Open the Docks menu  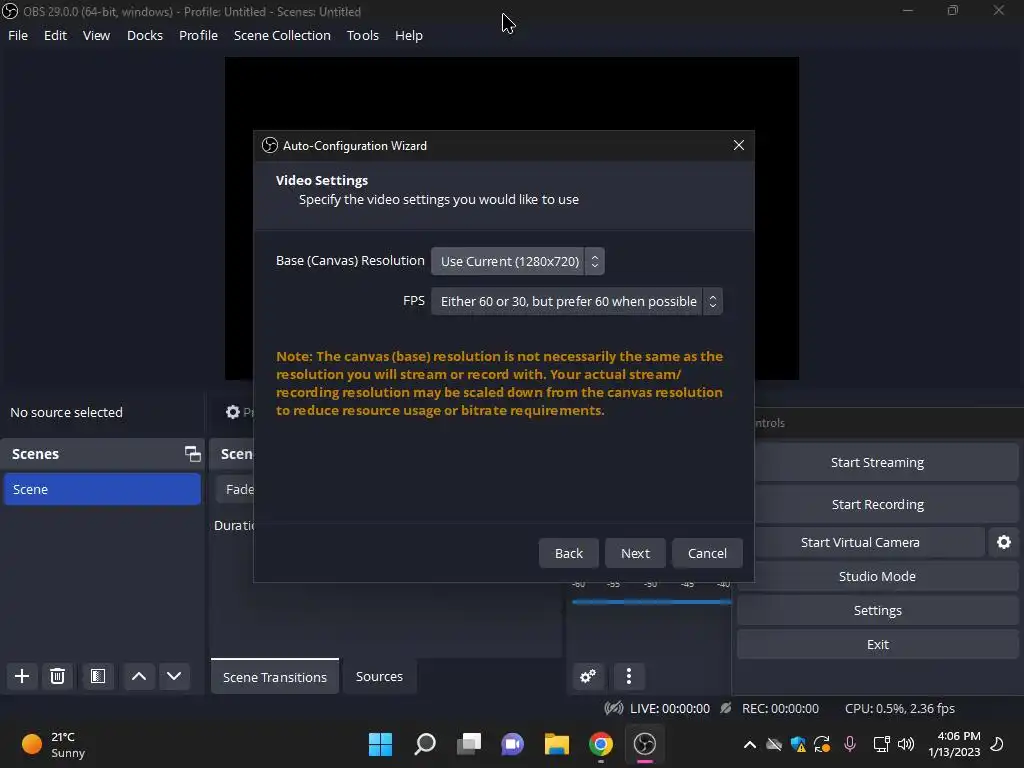click(144, 35)
